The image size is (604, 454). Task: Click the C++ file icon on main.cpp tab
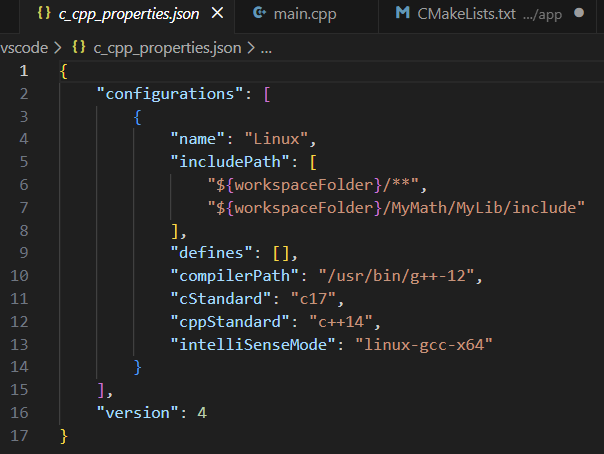260,13
